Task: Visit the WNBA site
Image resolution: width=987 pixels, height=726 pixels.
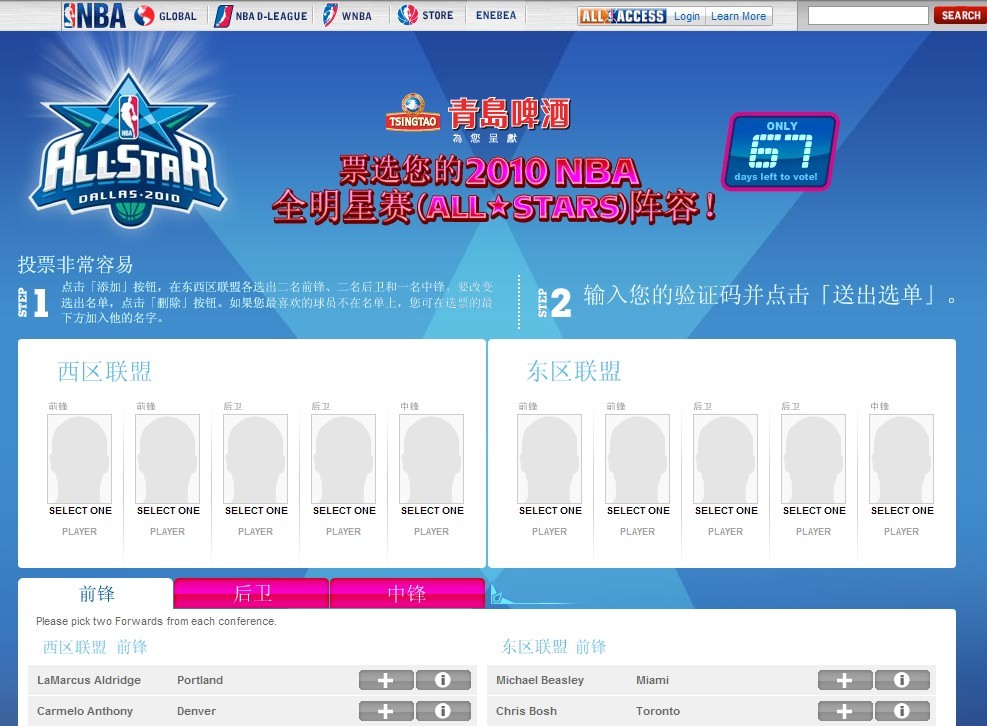Action: [x=347, y=15]
